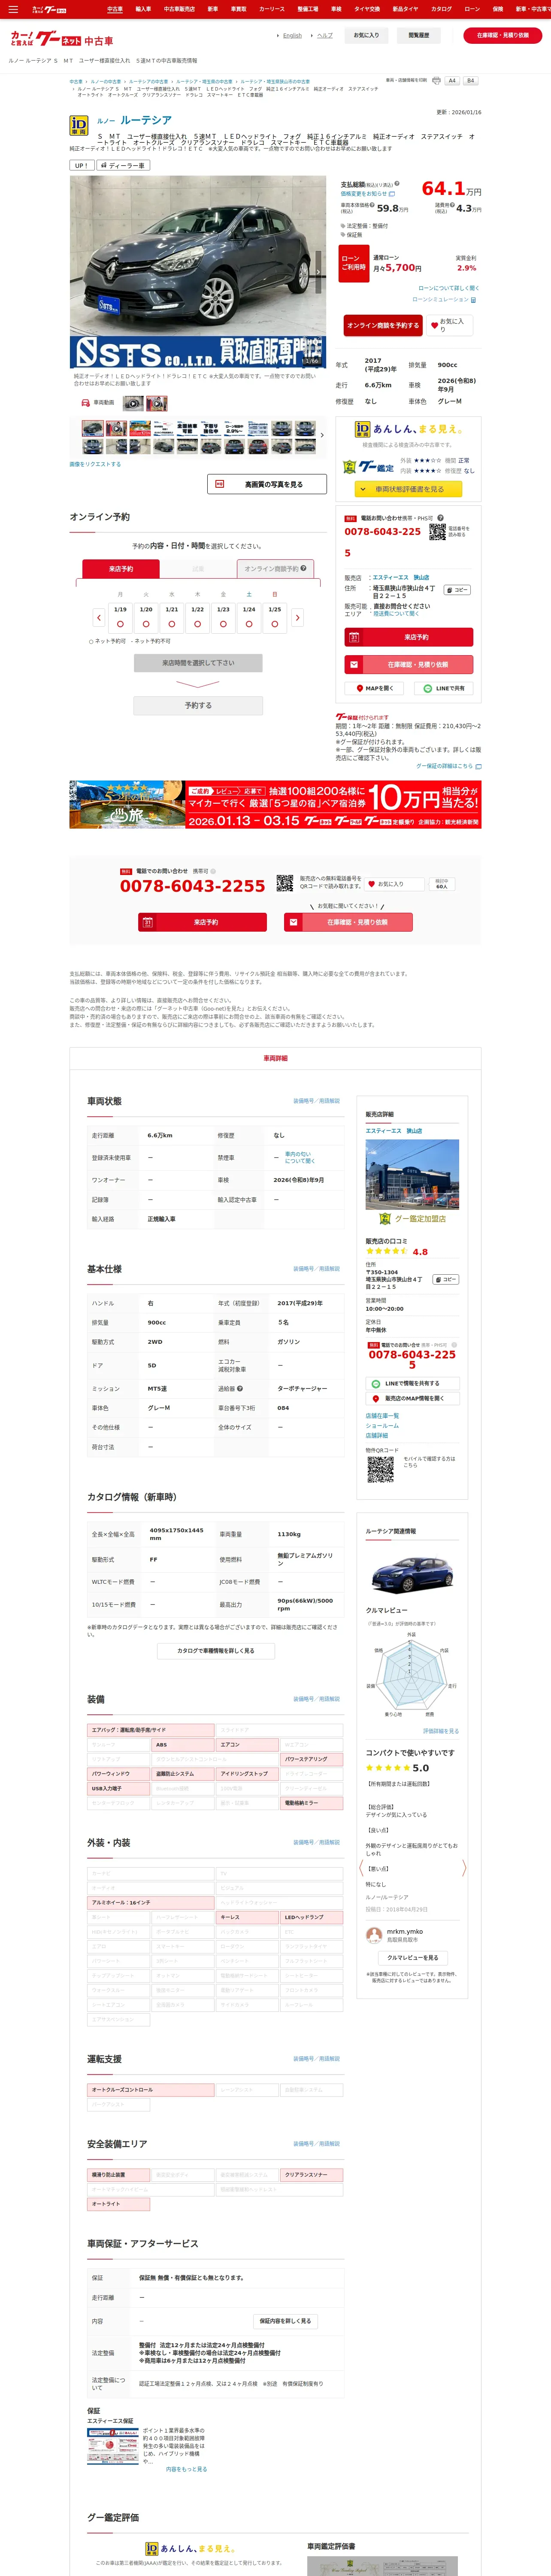Go to next week with the right calendar arrow
The height and width of the screenshot is (2576, 551).
[297, 618]
